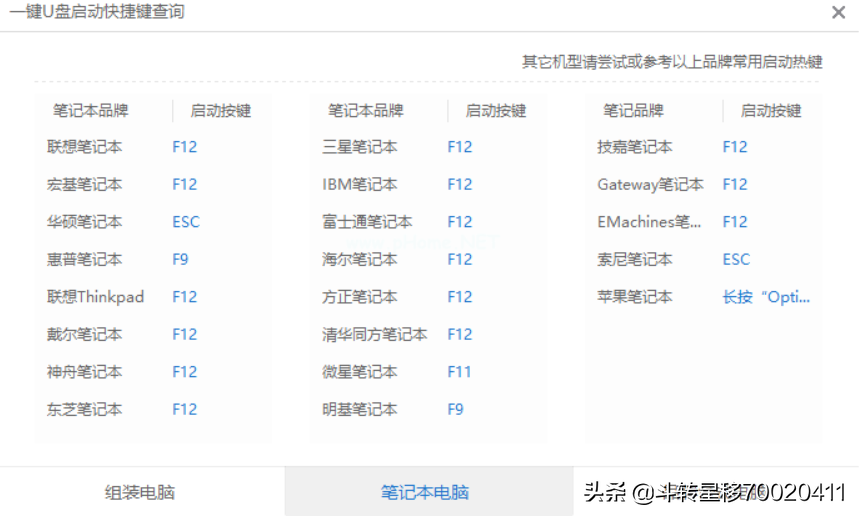862x518 pixels.
Task: Select the 海尔笔记本 entry
Action: tap(360, 259)
